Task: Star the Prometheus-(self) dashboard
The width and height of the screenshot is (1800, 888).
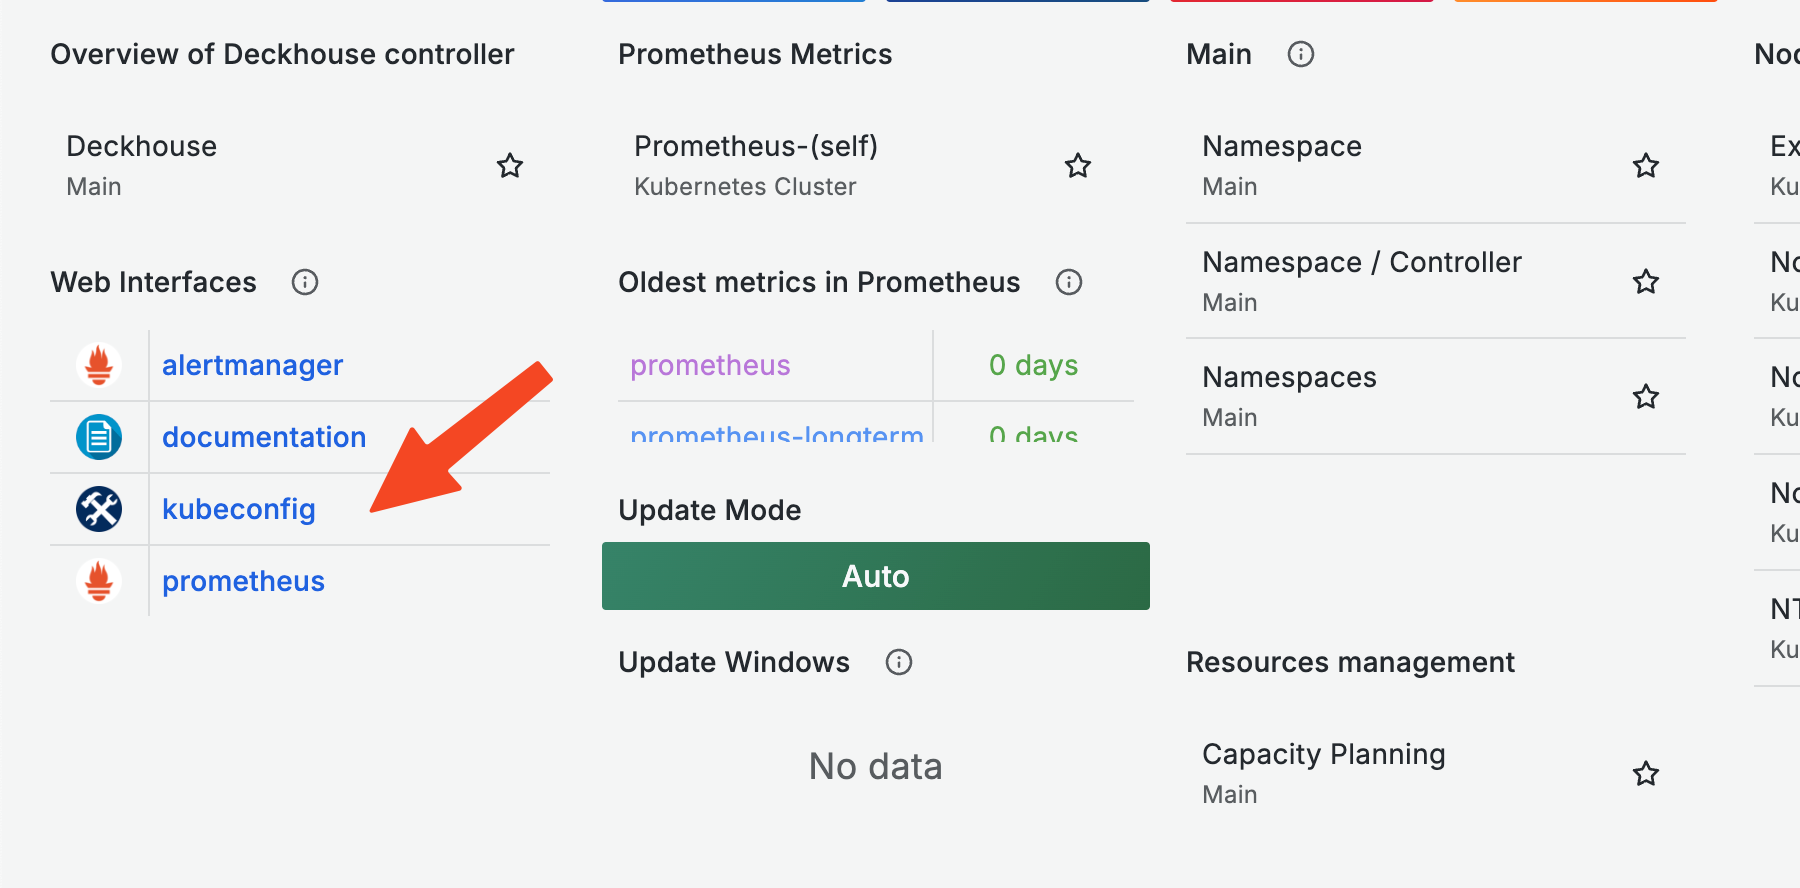Action: coord(1078,166)
